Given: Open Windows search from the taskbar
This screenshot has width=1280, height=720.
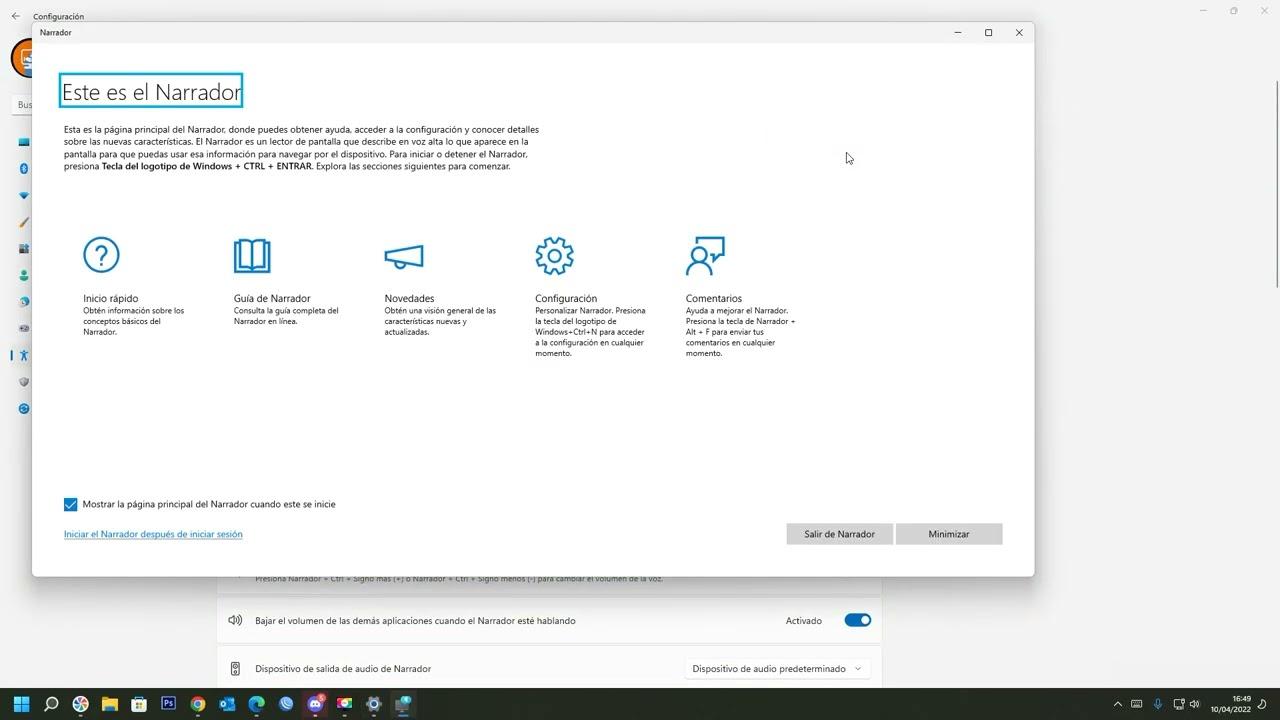Looking at the screenshot, I should (50, 705).
